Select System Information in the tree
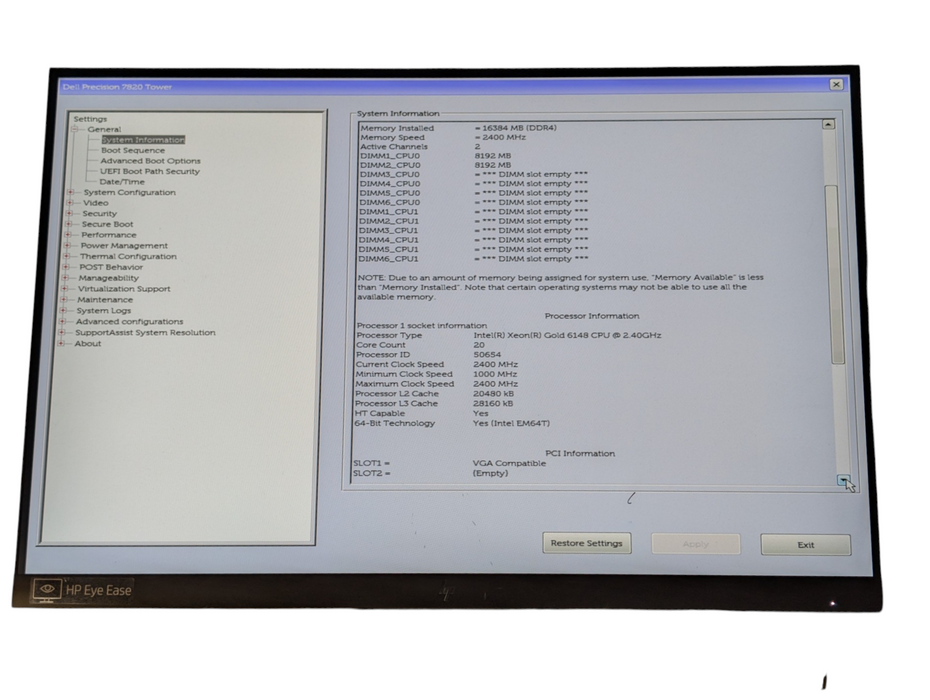Screen dimensions: 930x700 point(143,140)
